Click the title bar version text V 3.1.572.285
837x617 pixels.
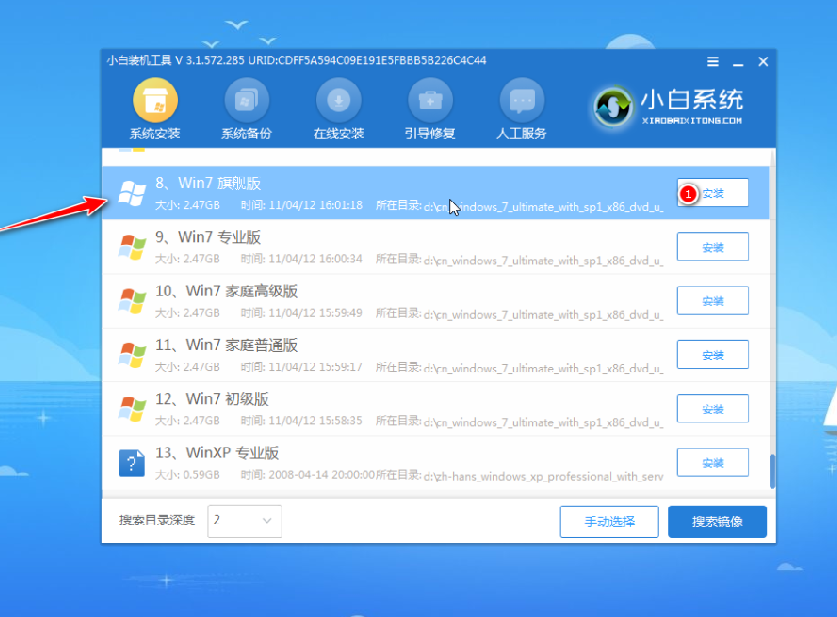(x=210, y=60)
